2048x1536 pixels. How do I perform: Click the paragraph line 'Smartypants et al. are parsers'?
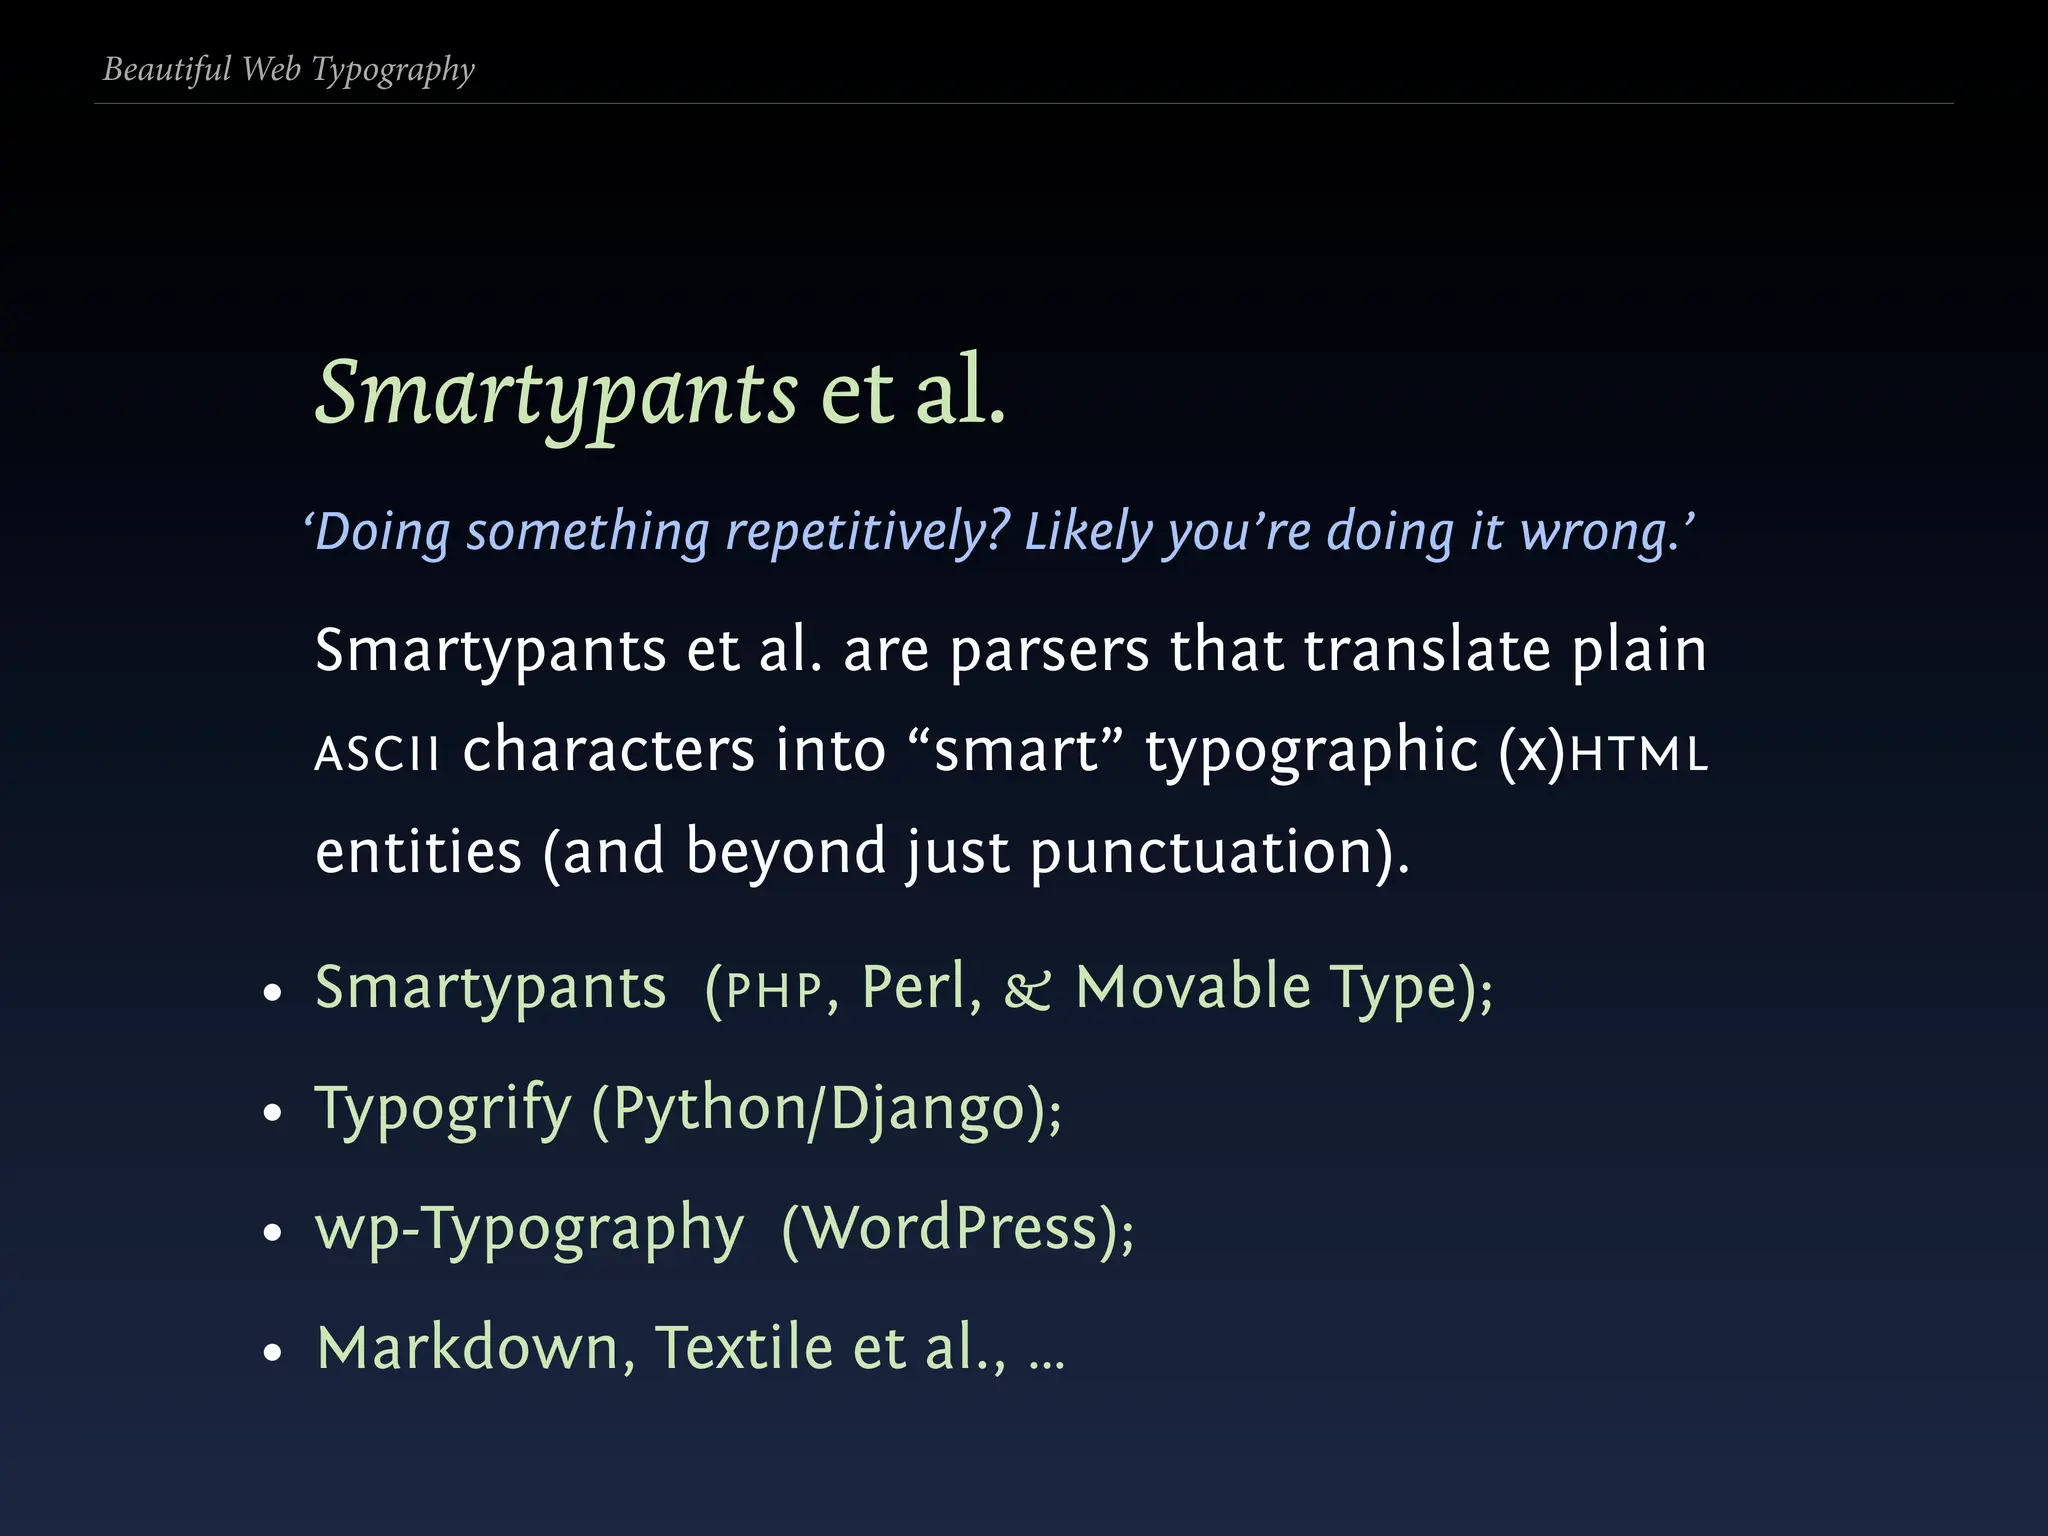[1010, 652]
